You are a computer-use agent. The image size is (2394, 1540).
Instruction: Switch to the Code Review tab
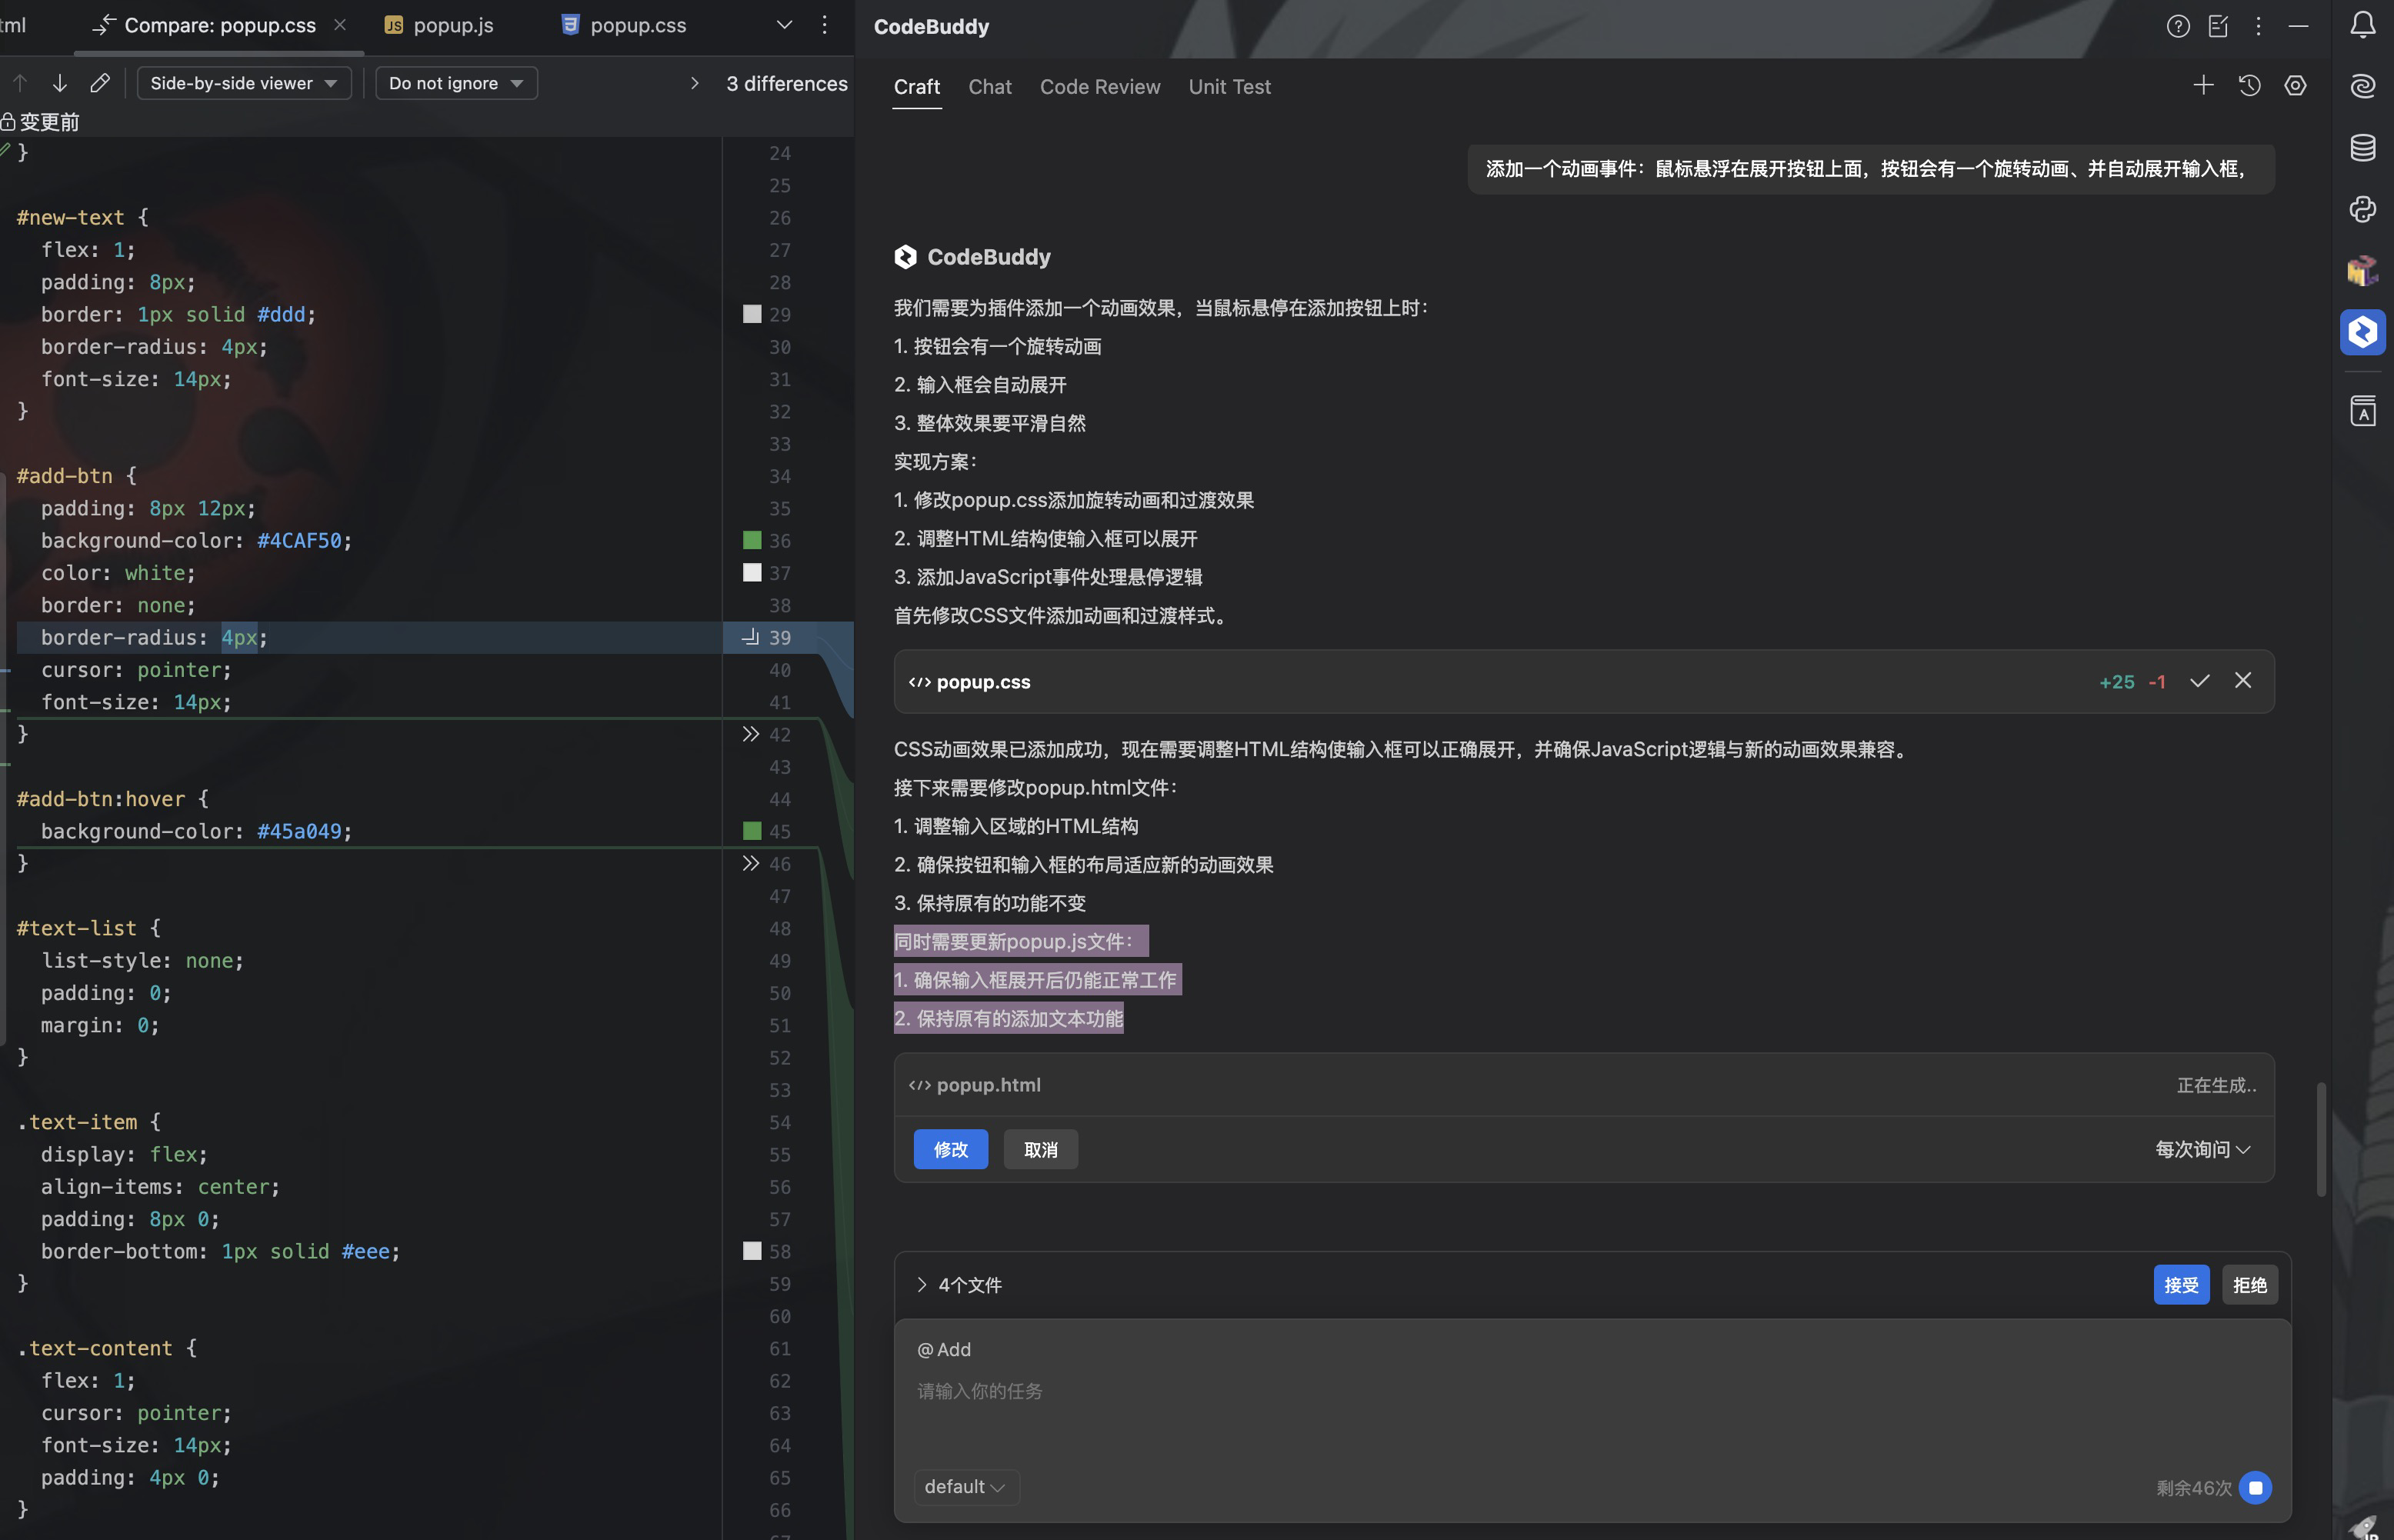pos(1099,87)
